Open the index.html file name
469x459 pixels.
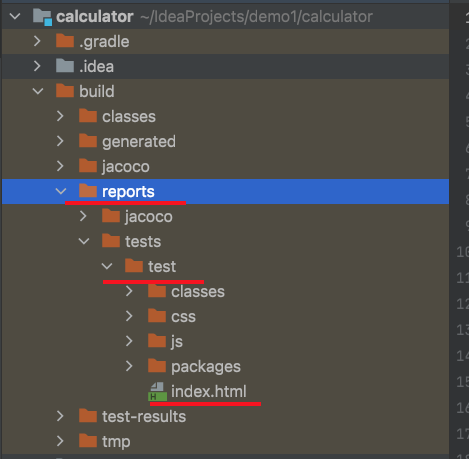[x=209, y=391]
